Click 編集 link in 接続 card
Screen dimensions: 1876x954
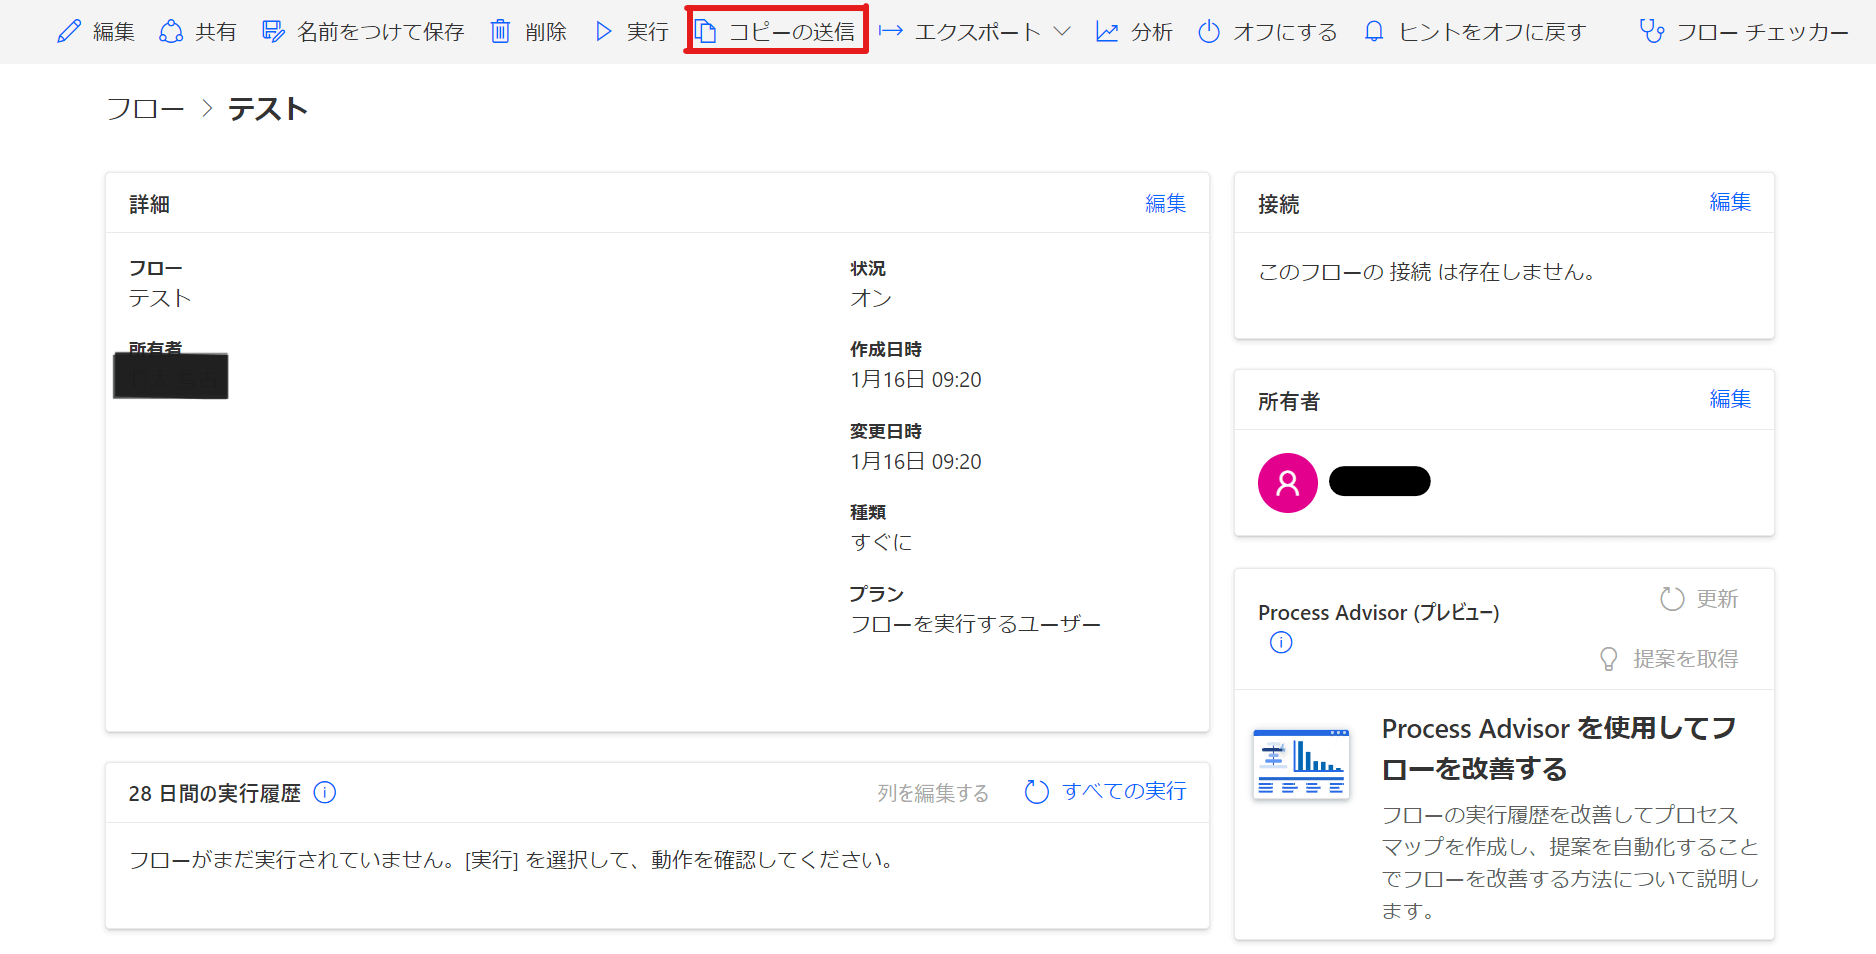(1731, 202)
